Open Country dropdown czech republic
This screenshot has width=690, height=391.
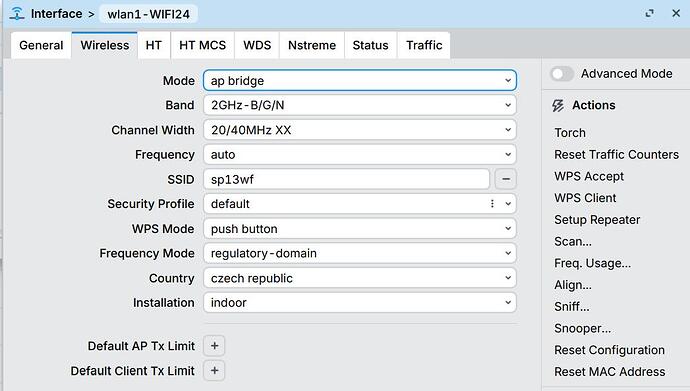360,278
